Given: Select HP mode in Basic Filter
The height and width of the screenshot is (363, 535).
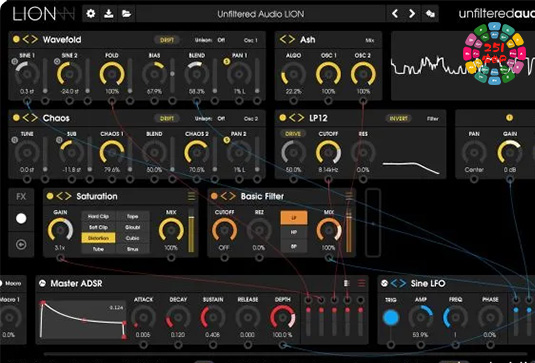Looking at the screenshot, I should click(x=294, y=232).
